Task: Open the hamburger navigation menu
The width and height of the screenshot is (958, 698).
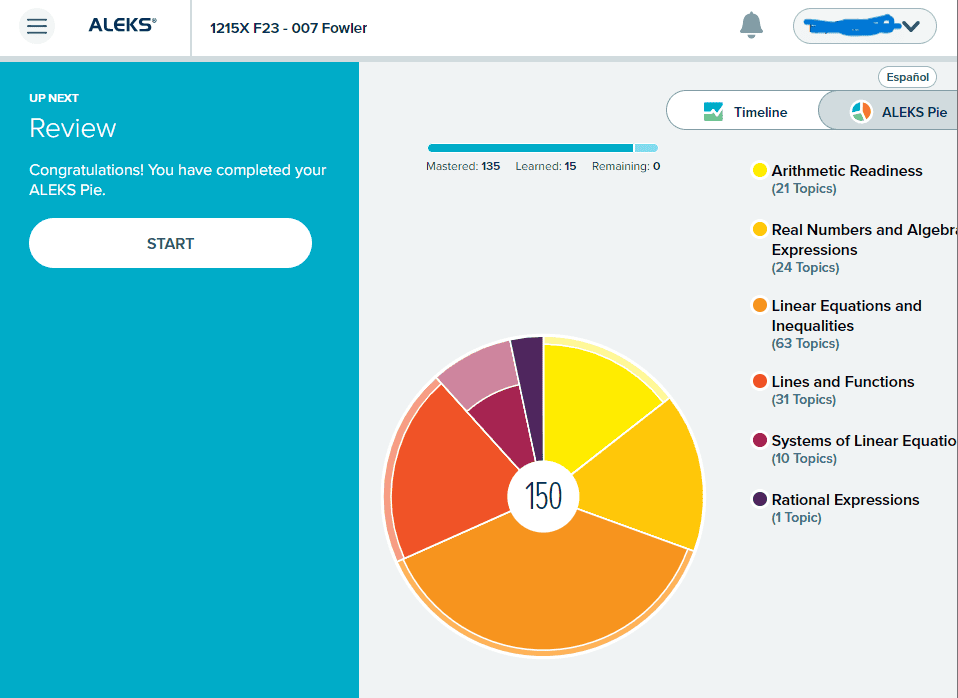Action: 36,26
